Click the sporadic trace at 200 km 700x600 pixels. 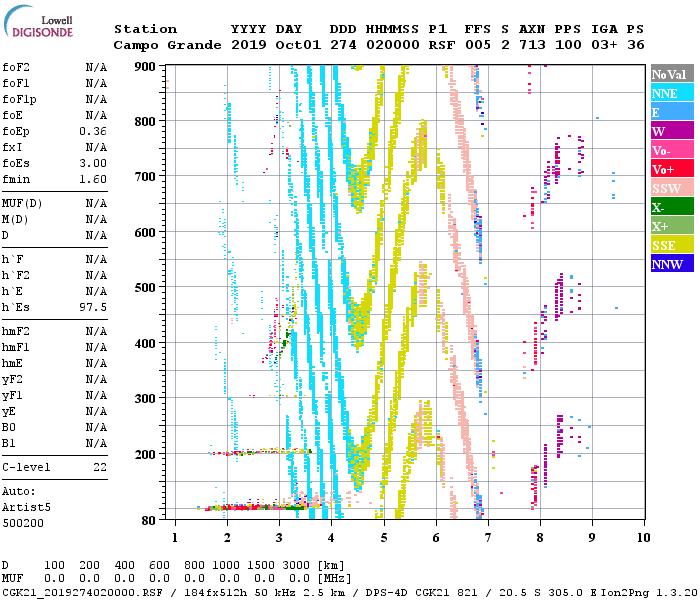click(x=260, y=452)
